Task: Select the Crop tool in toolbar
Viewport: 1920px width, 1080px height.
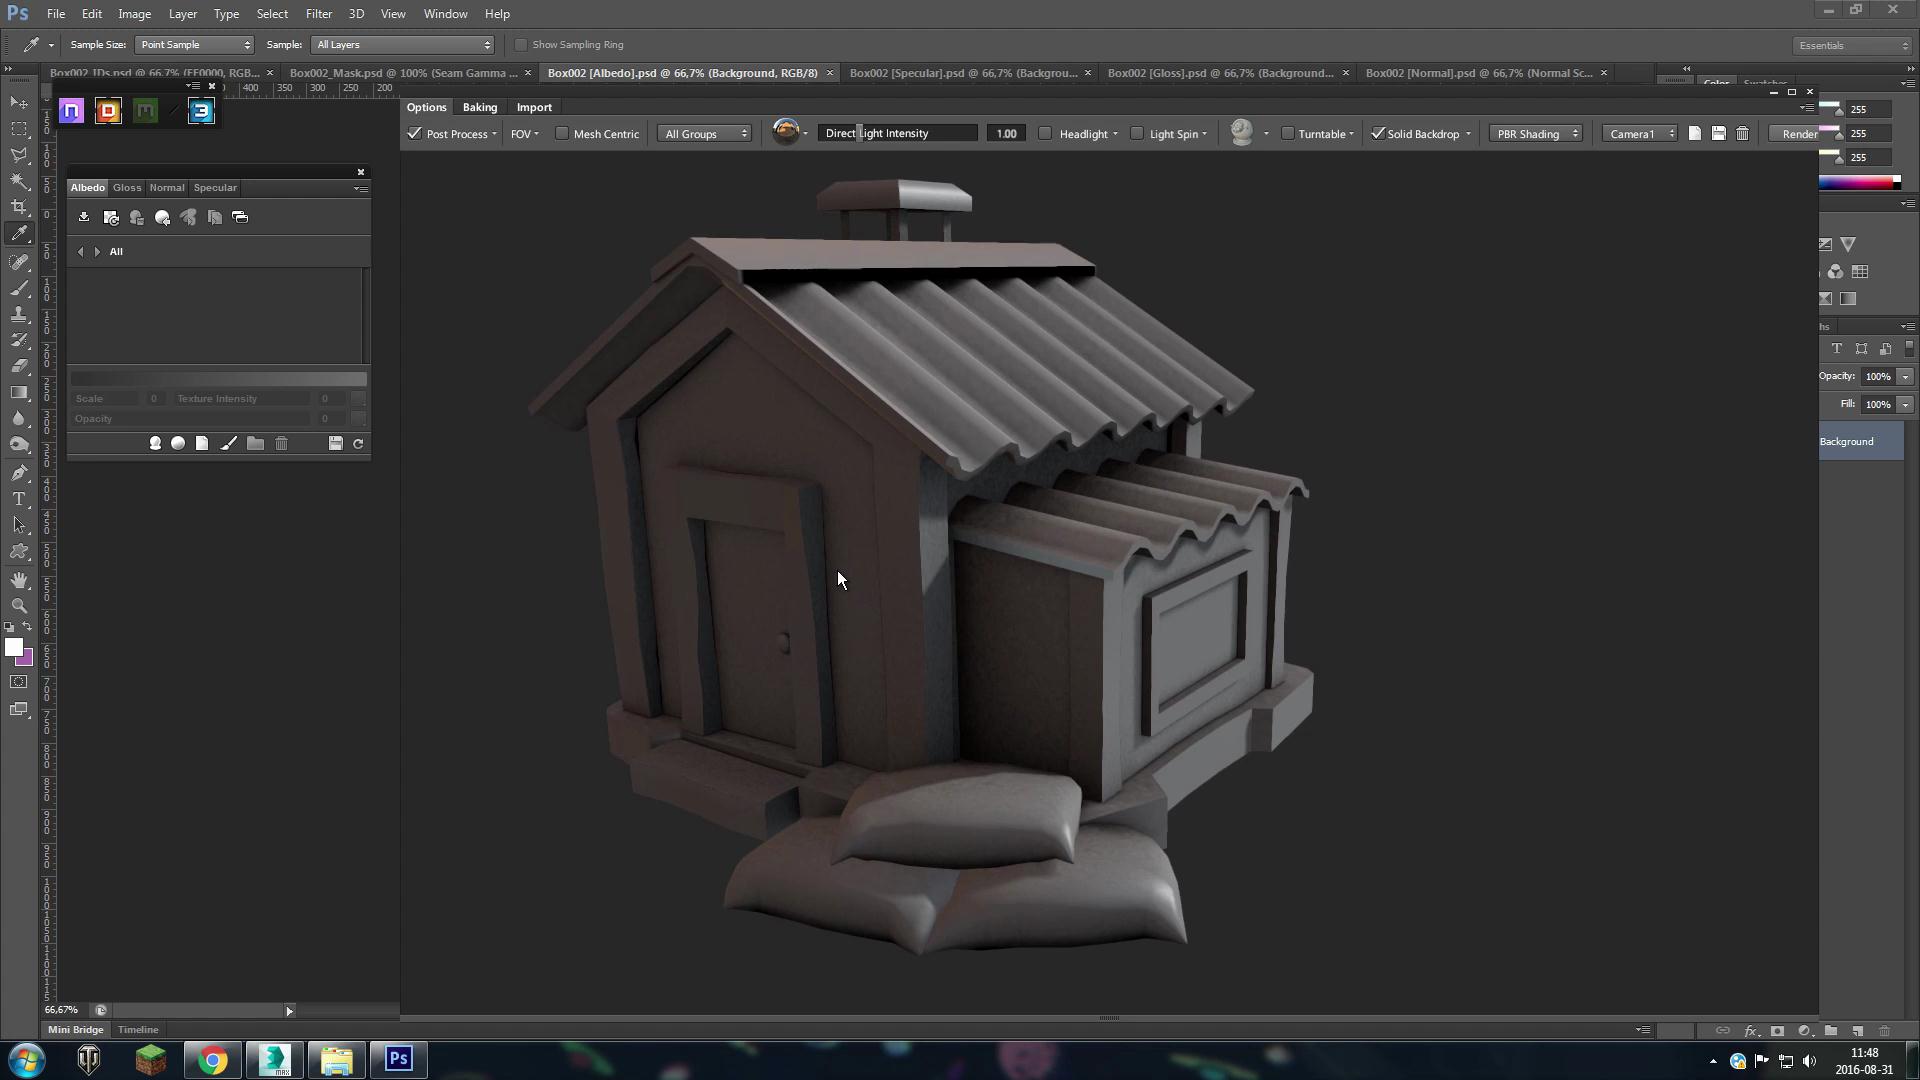Action: [x=19, y=207]
